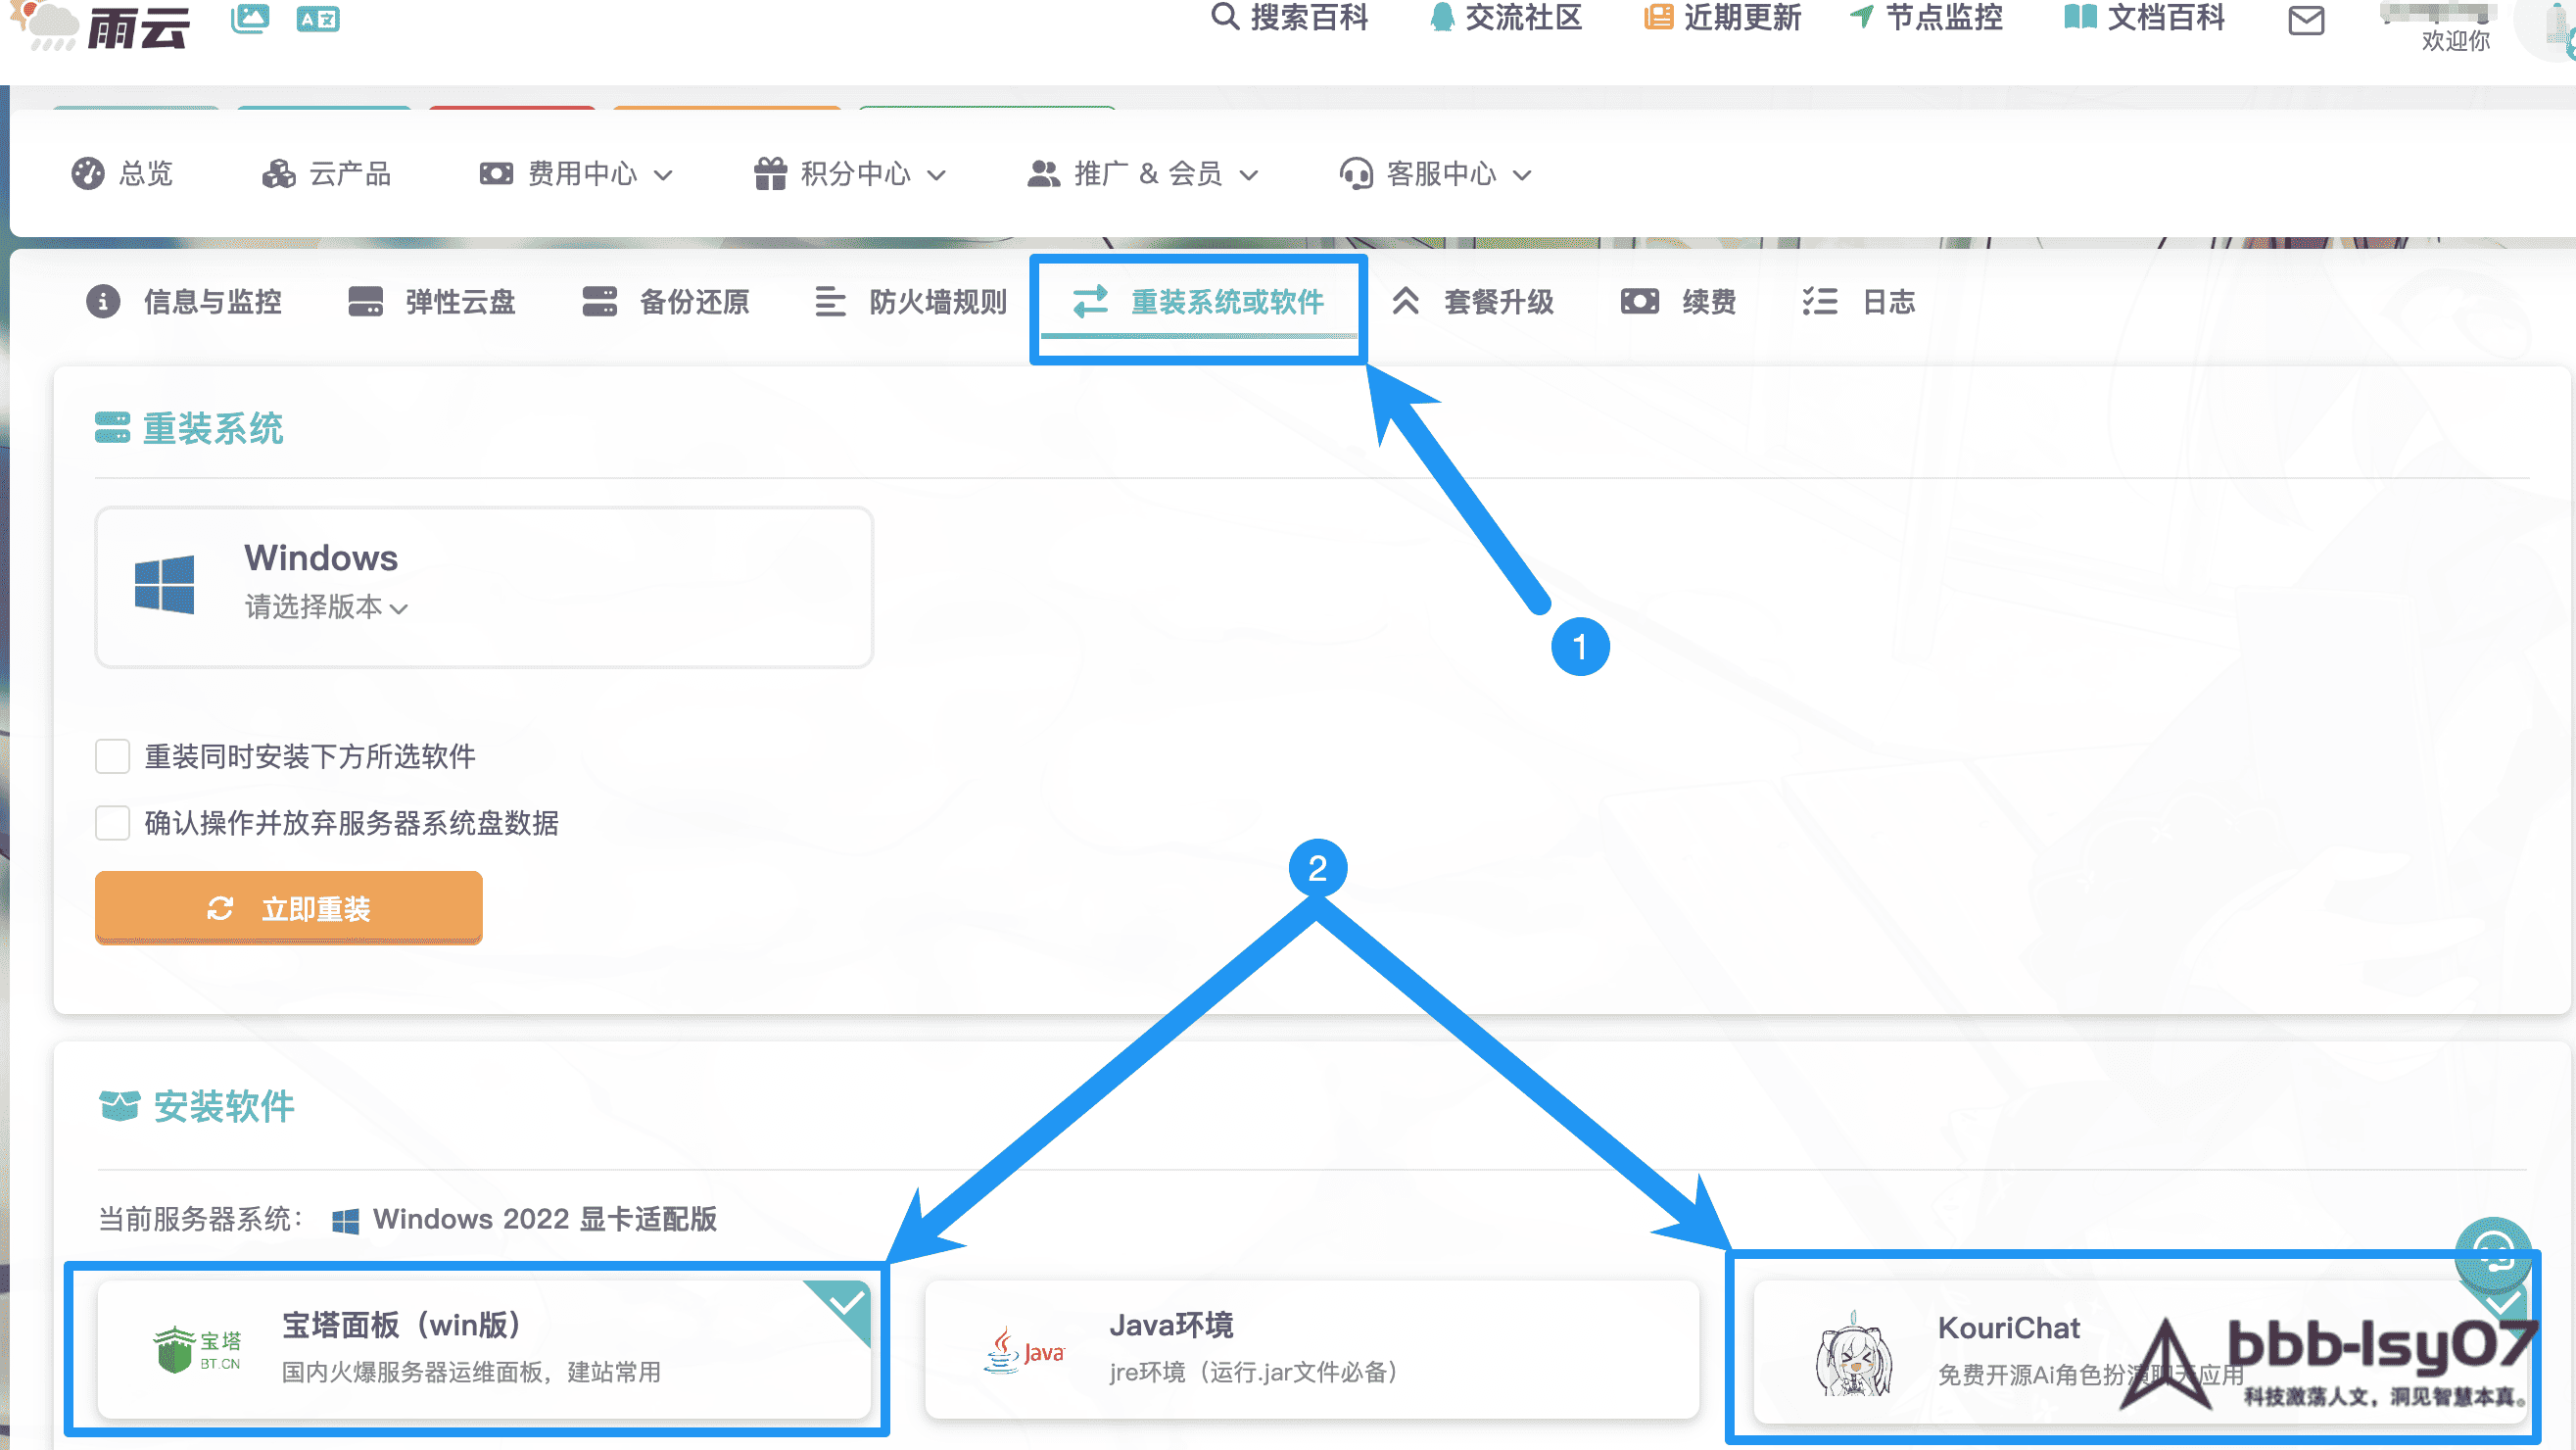Viewport: 2576px width, 1450px height.
Task: Tick 确认操作并放弃服务器系统盘数据 checkbox
Action: [112, 824]
